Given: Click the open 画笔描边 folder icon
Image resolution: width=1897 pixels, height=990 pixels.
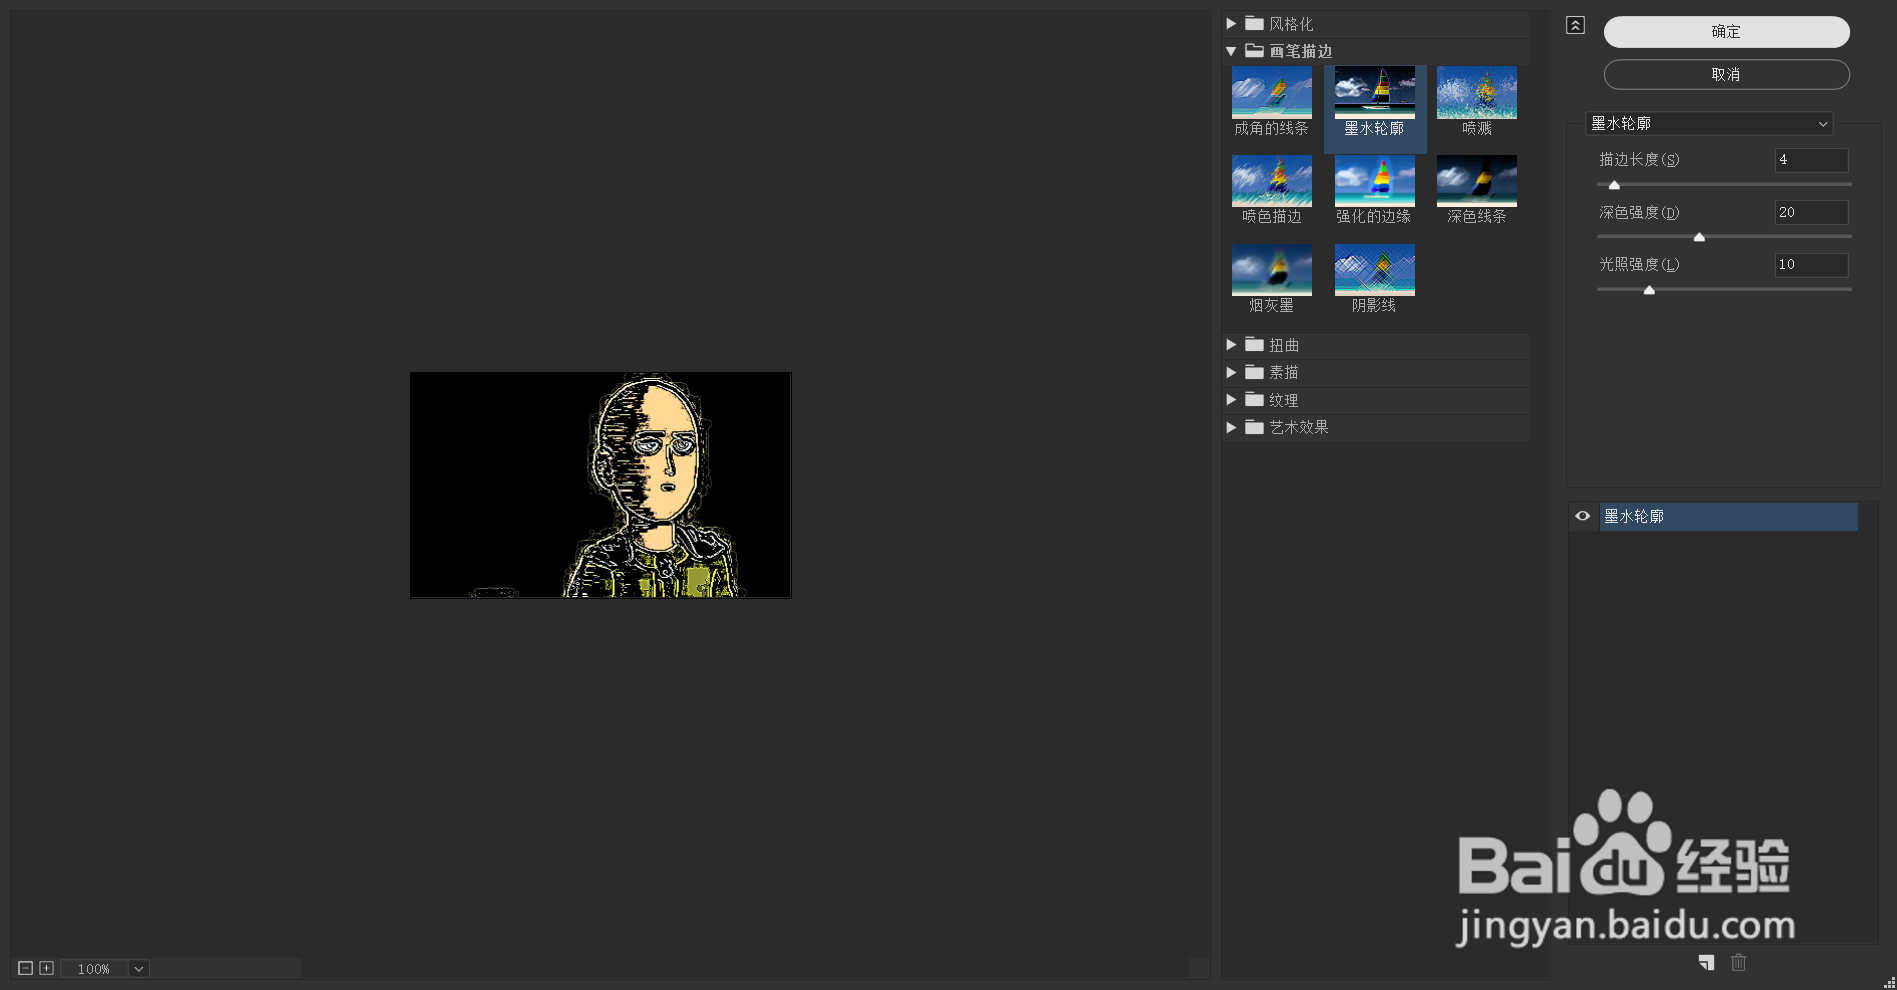Looking at the screenshot, I should pos(1254,51).
